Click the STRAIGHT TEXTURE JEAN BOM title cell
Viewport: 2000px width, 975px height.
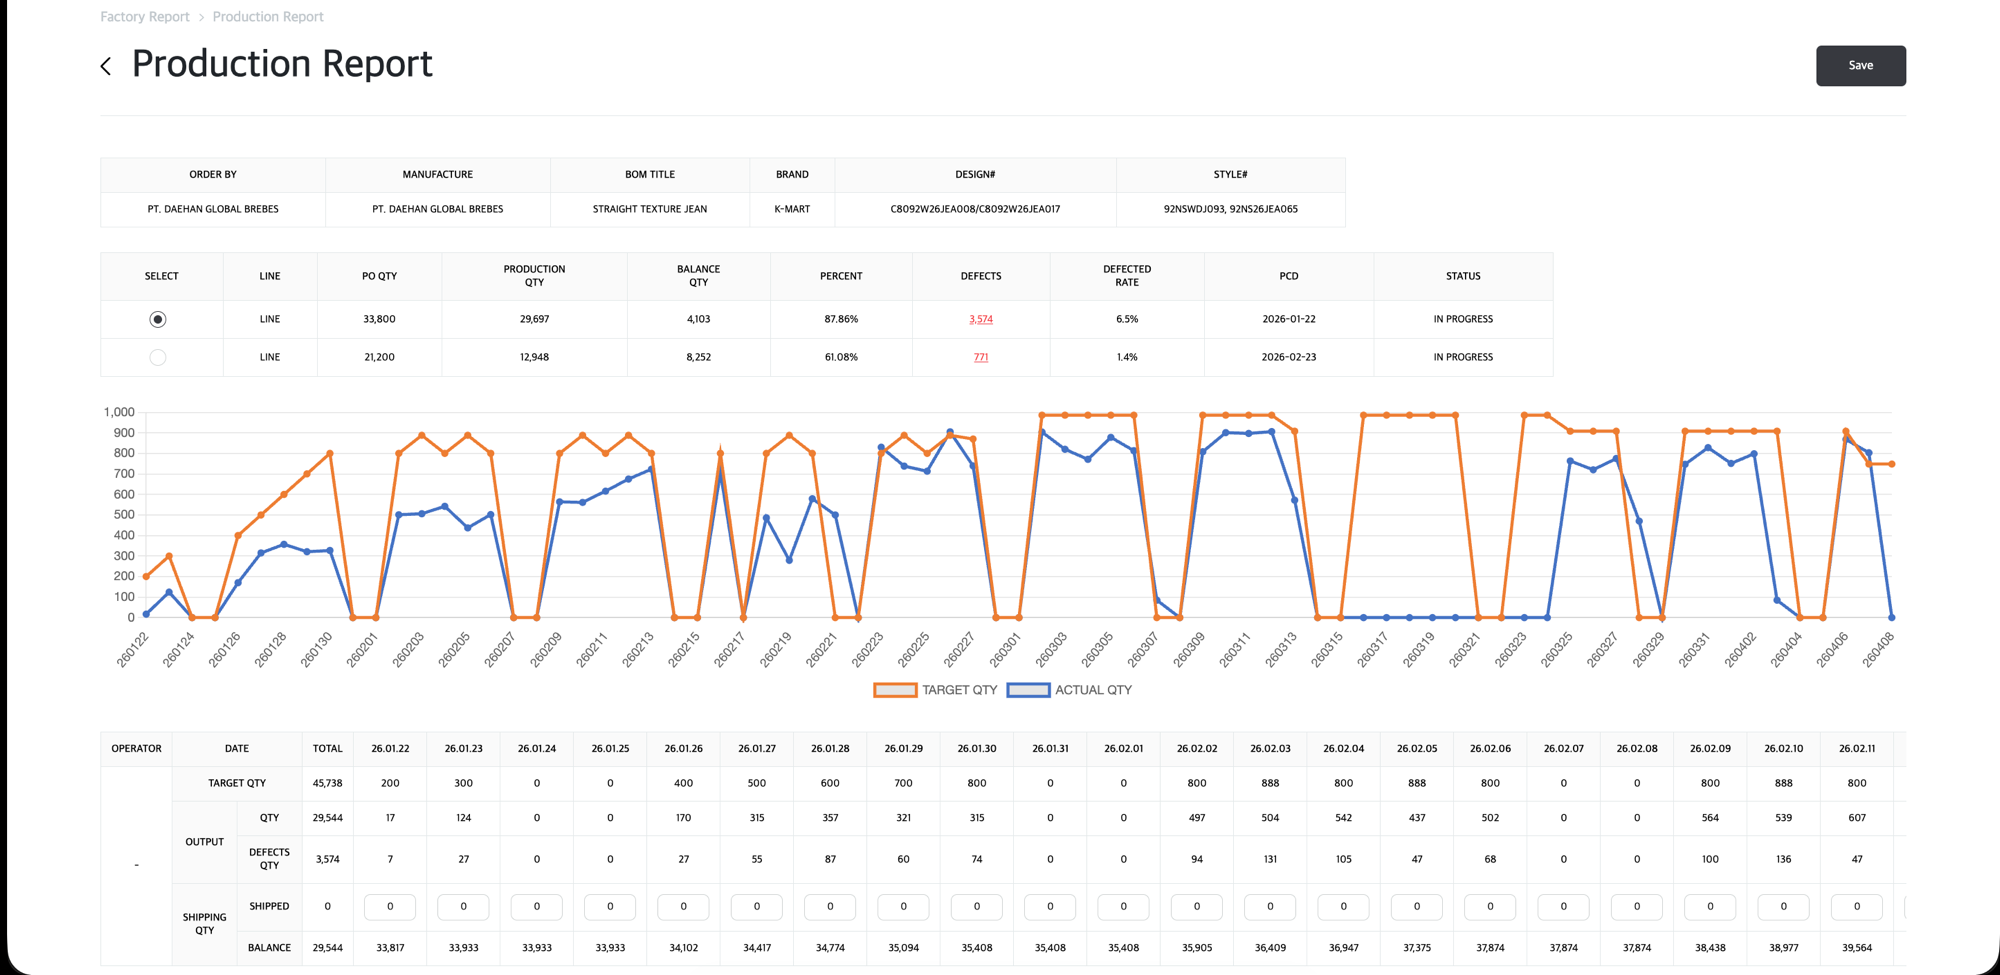[x=649, y=209]
